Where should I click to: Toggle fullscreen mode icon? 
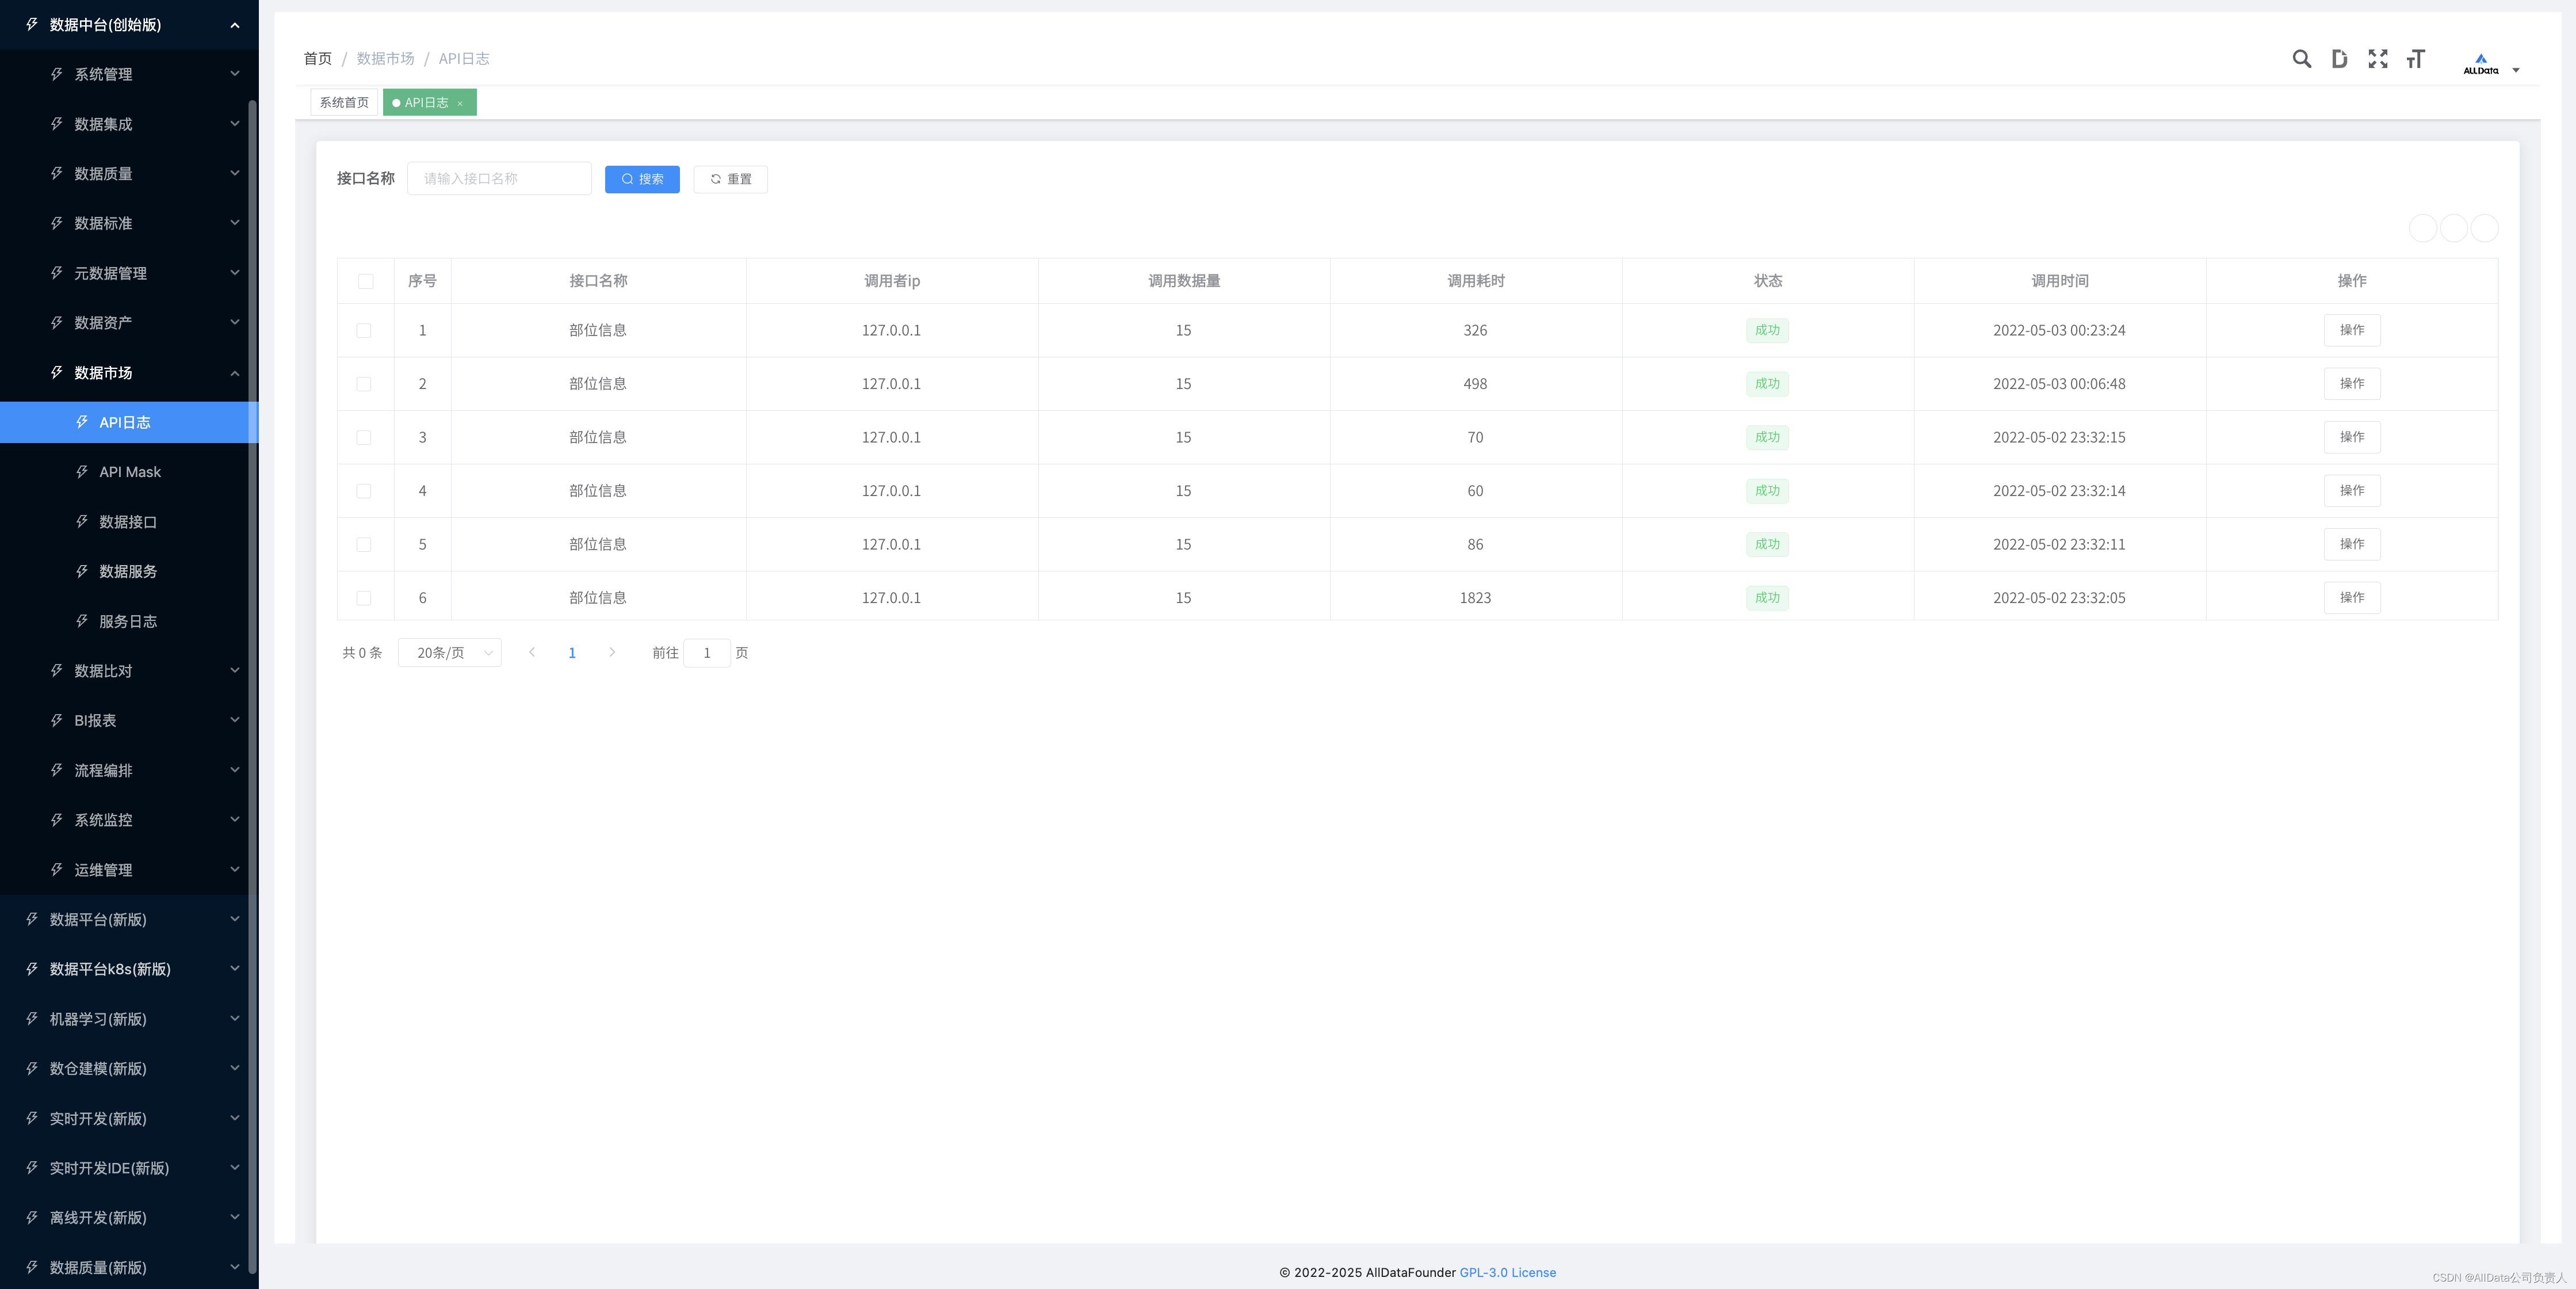pyautogui.click(x=2377, y=59)
